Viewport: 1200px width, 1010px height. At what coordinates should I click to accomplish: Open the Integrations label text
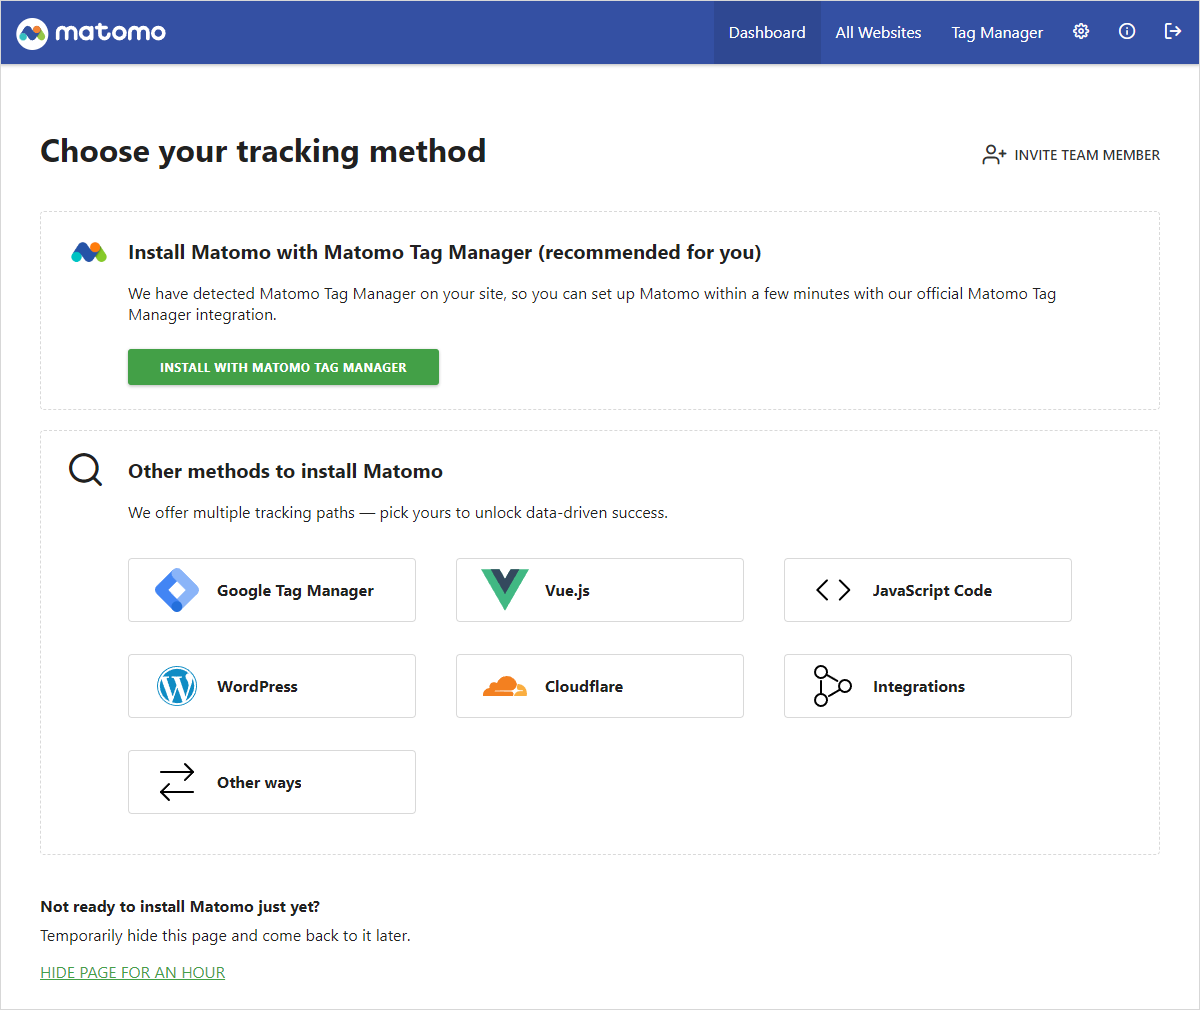[x=919, y=687]
